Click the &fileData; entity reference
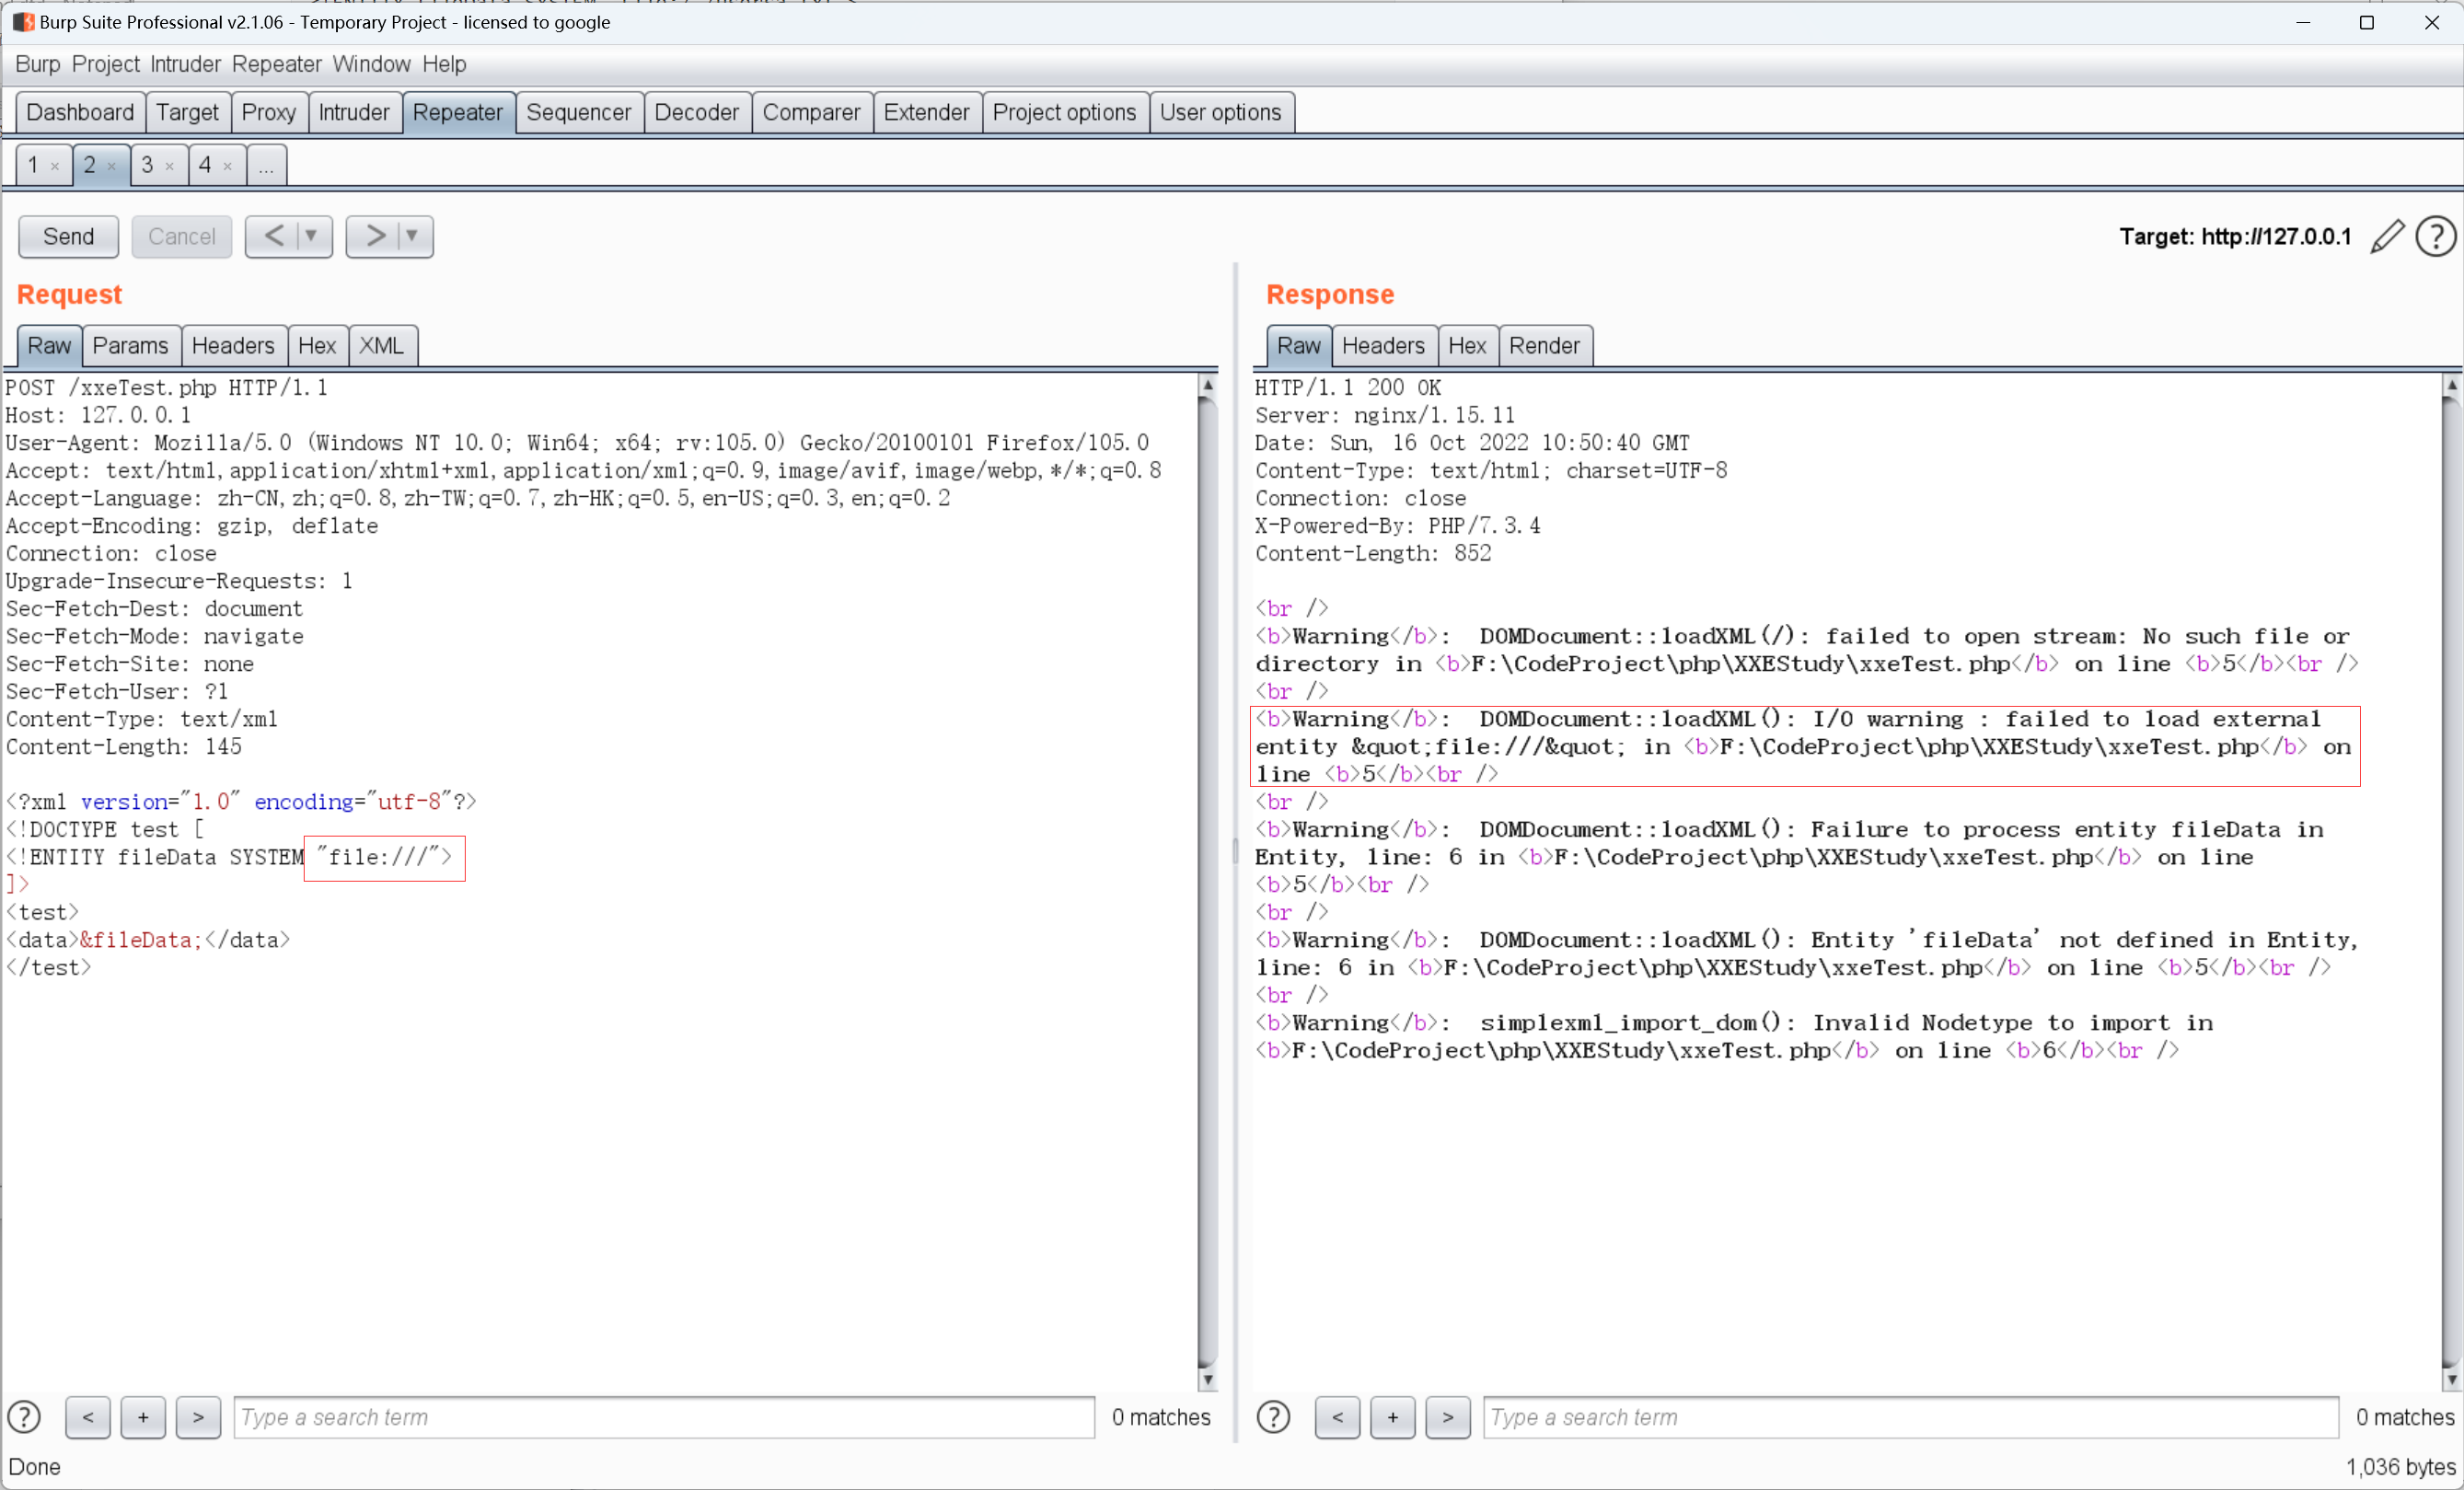This screenshot has height=1490, width=2464. coord(141,940)
